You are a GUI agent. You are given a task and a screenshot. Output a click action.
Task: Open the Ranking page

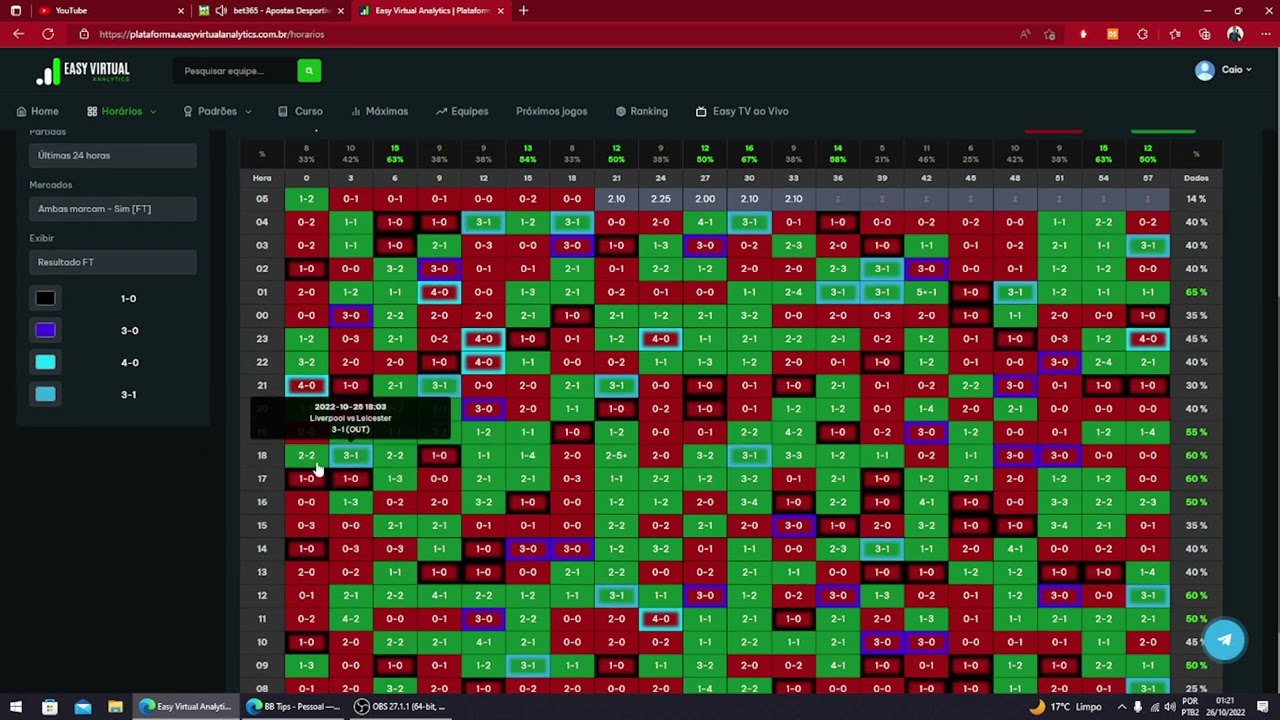point(641,111)
